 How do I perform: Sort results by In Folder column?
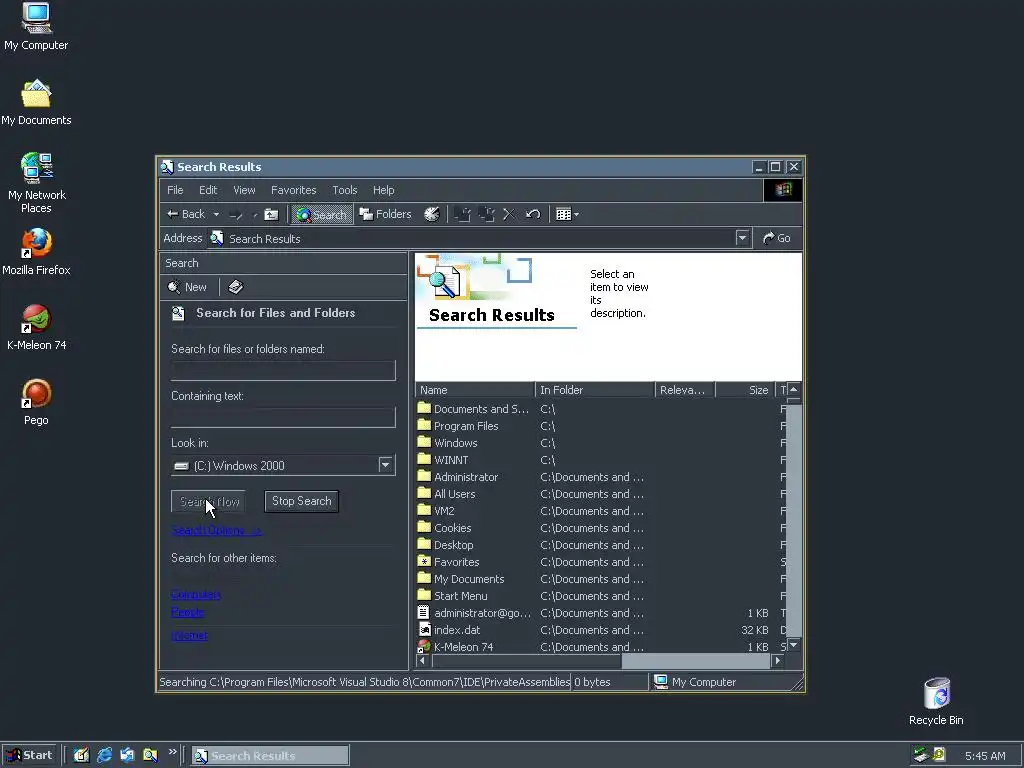[594, 390]
